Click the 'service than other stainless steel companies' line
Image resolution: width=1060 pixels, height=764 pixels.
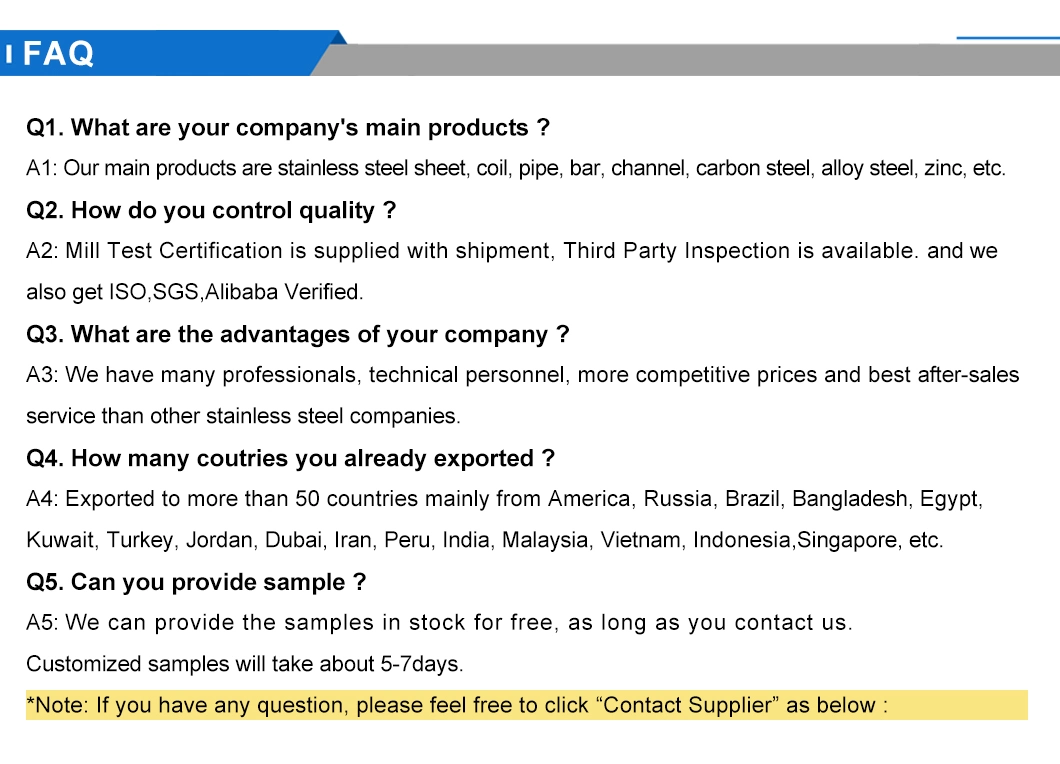tap(243, 416)
